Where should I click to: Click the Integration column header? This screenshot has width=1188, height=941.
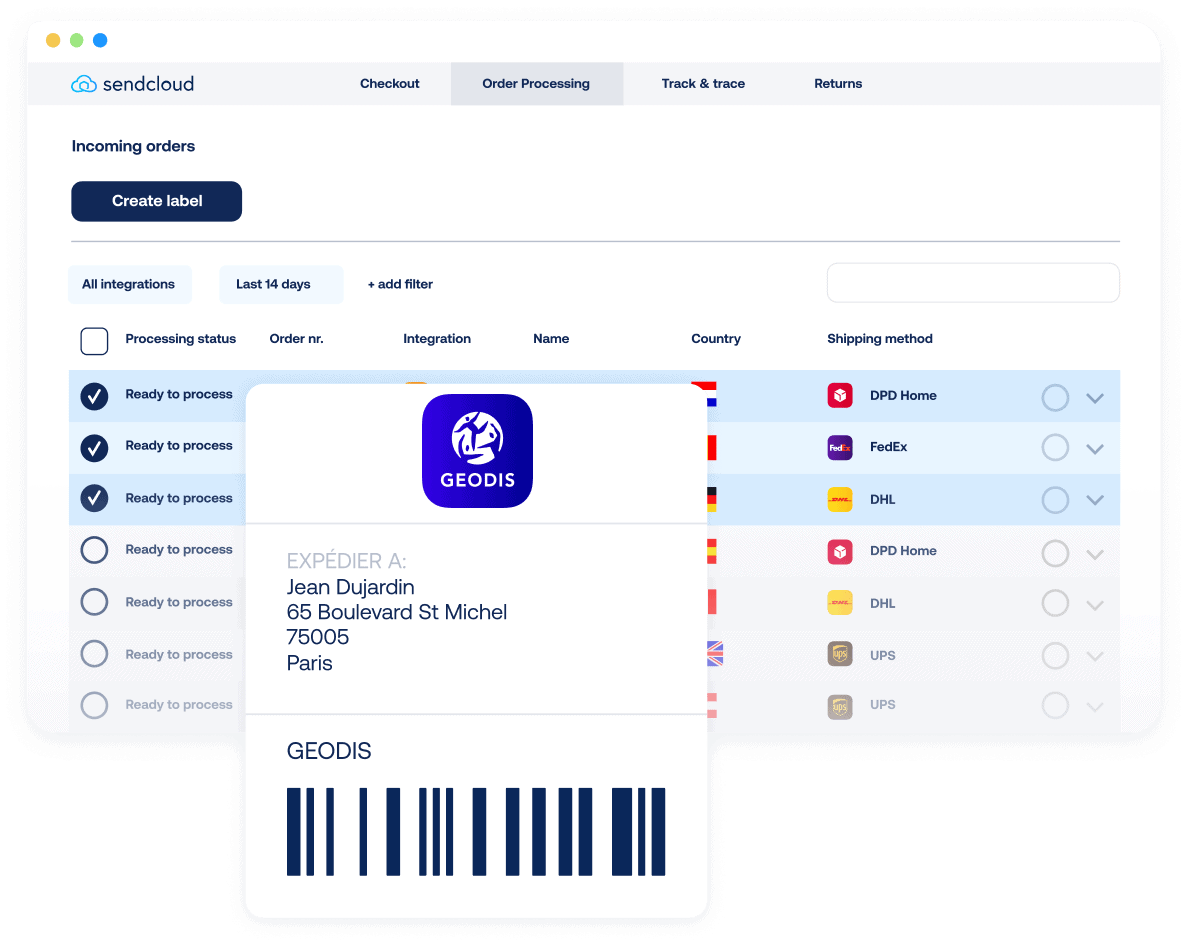click(x=436, y=339)
